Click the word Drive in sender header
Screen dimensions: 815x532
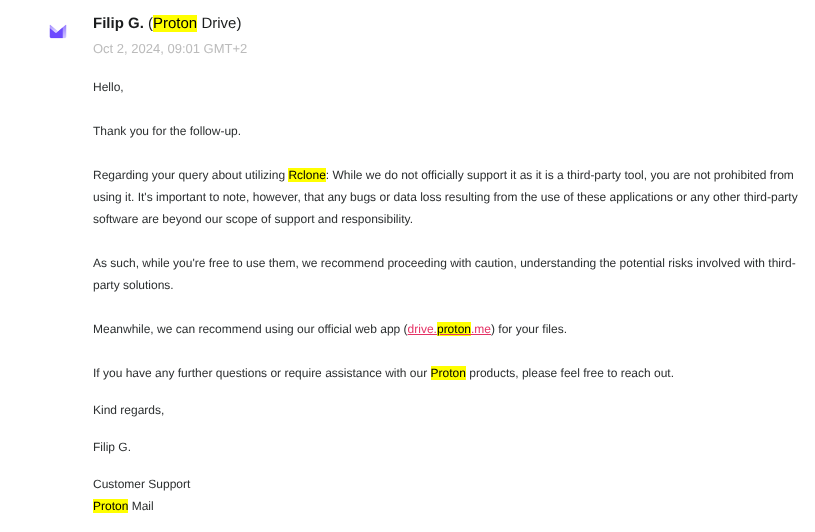(x=220, y=23)
